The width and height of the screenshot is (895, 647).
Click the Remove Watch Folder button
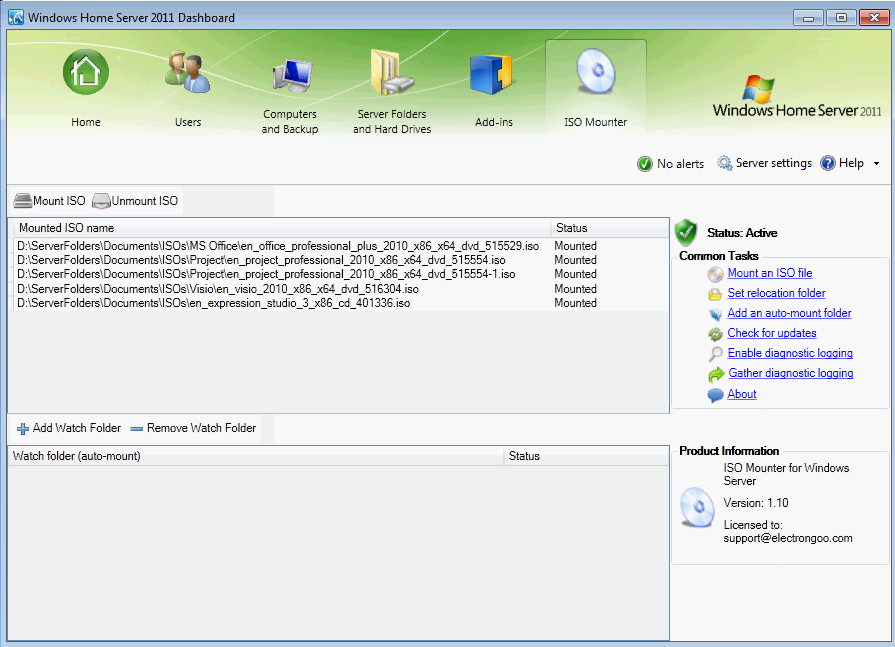pyautogui.click(x=193, y=428)
